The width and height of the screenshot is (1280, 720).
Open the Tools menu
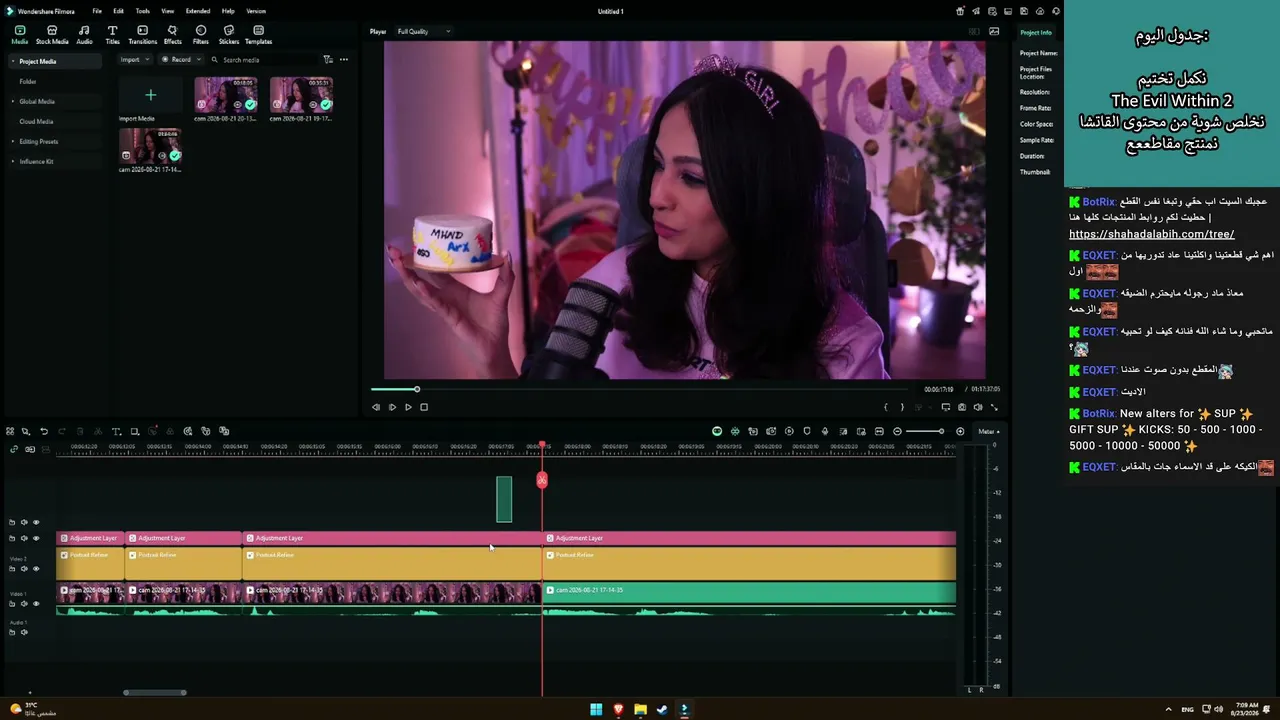143,11
